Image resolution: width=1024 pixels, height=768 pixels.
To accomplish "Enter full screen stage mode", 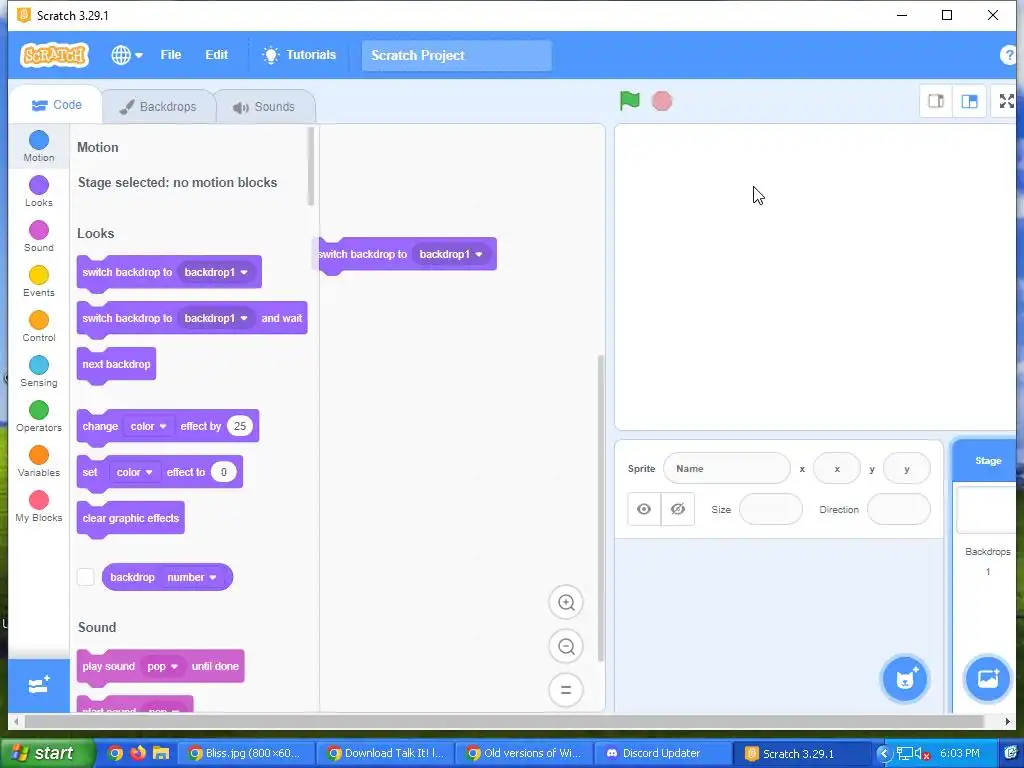I will pyautogui.click(x=1006, y=101).
